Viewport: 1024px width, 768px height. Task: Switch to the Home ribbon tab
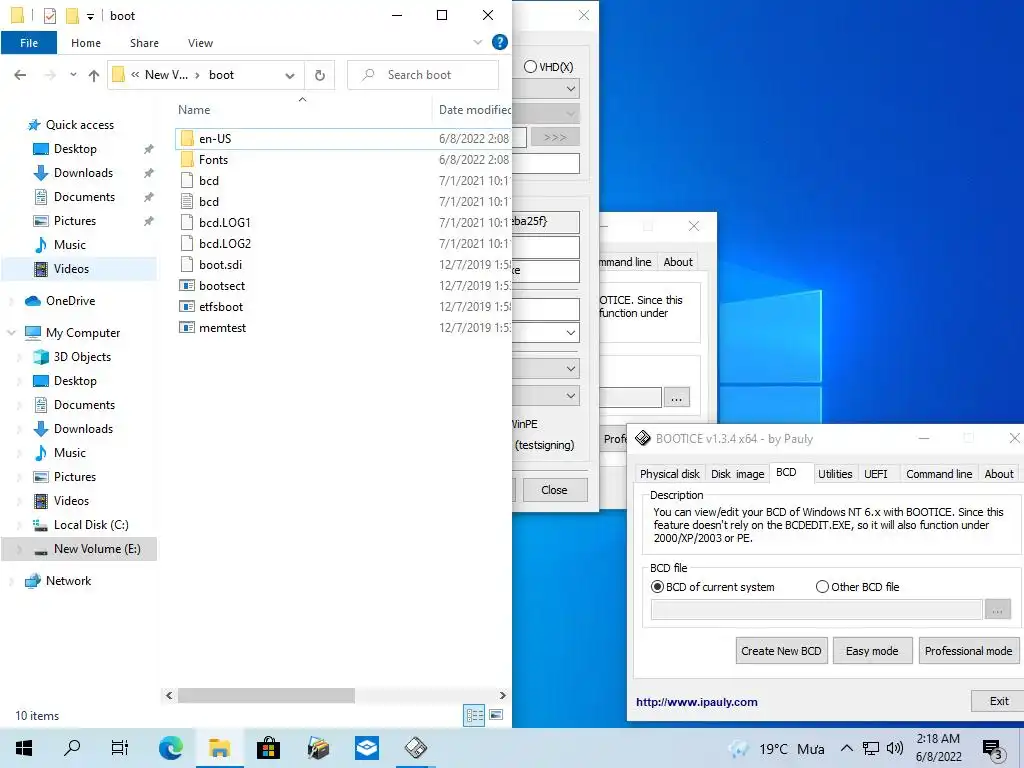tap(86, 43)
